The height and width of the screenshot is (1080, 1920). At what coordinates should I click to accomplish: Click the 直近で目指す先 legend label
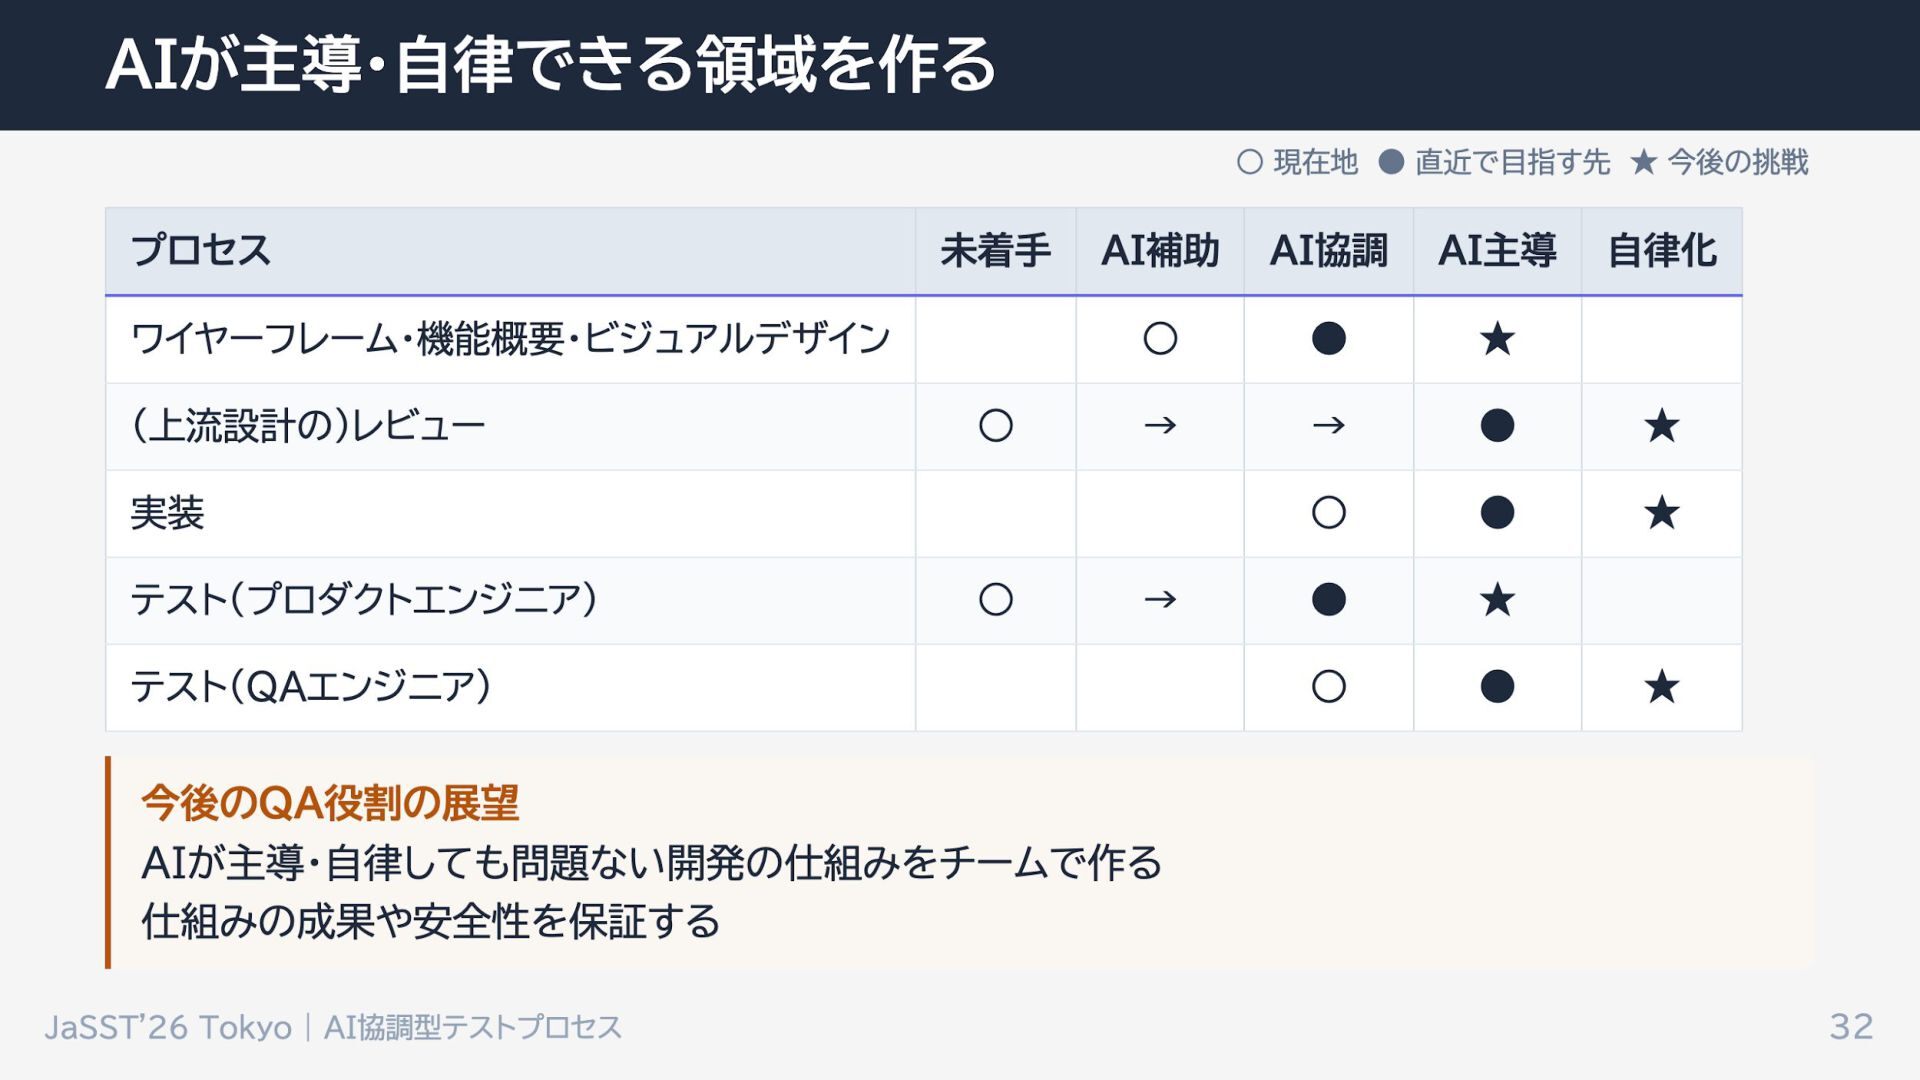coord(1512,162)
